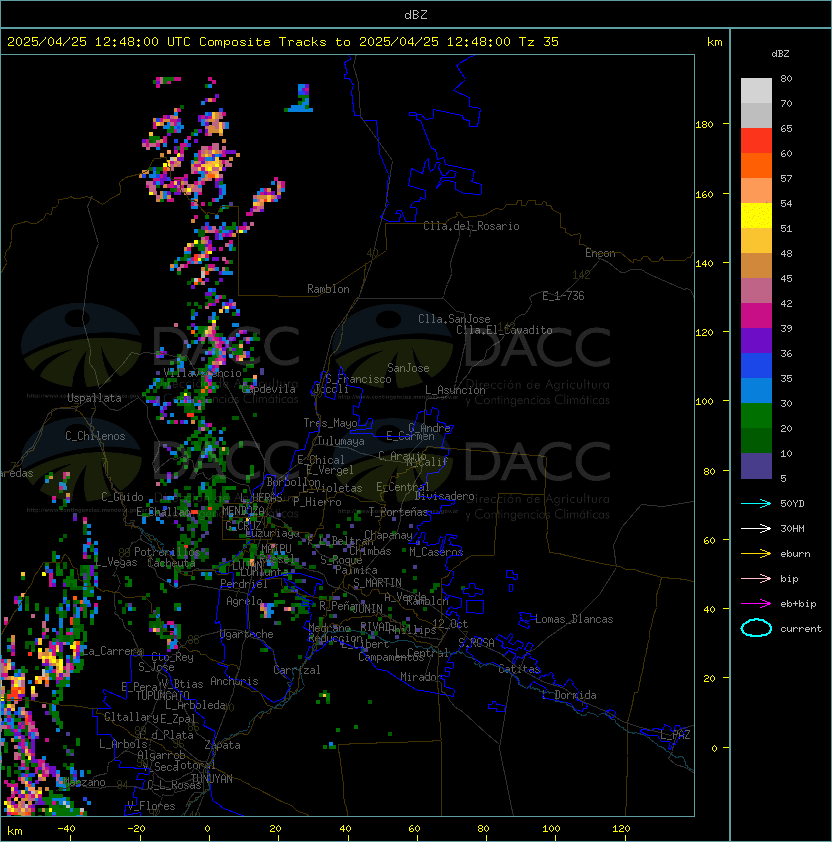The image size is (832, 842).
Task: Click the 'dBZ' heading above color scale
Action: [780, 54]
